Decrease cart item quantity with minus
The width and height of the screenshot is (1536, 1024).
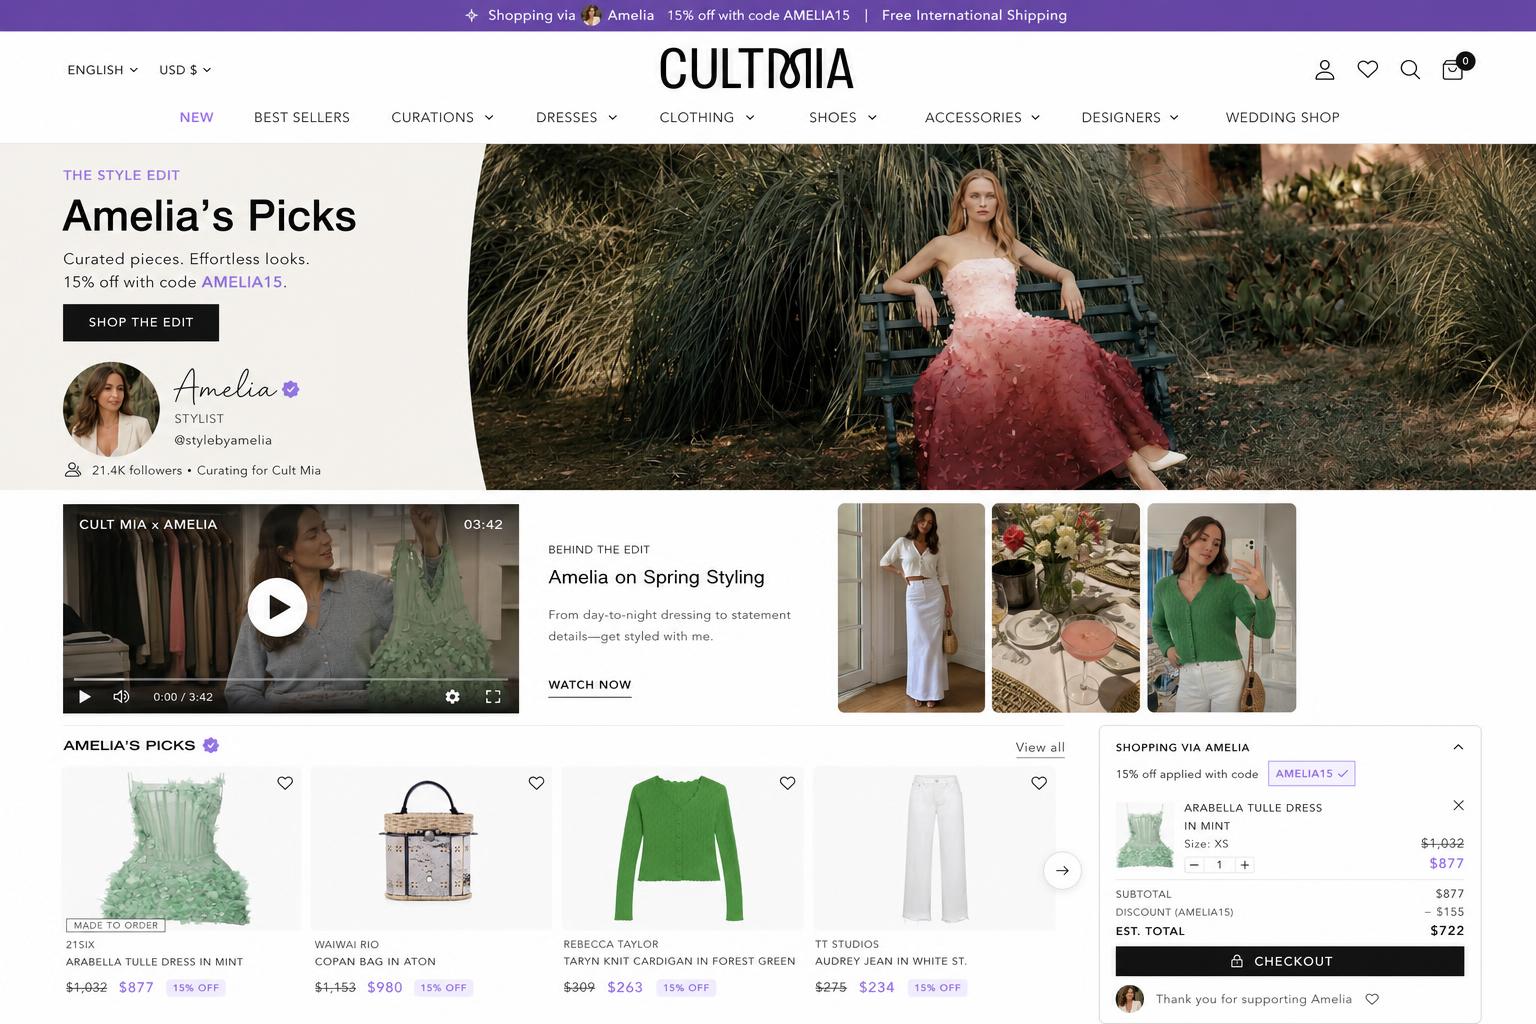point(1194,865)
